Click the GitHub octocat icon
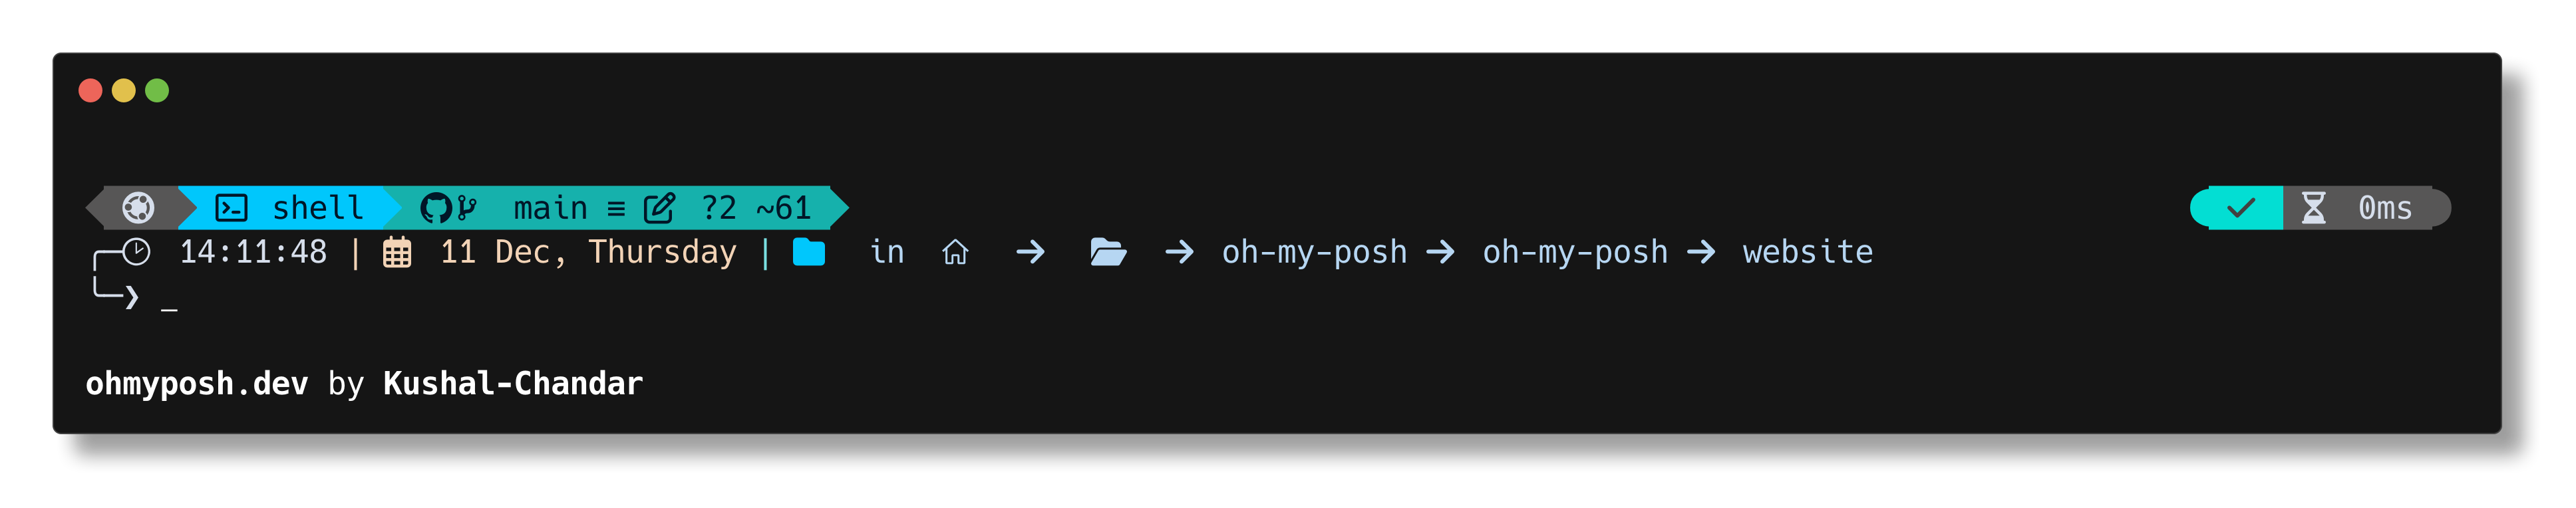This screenshot has width=2576, height=508. [436, 208]
